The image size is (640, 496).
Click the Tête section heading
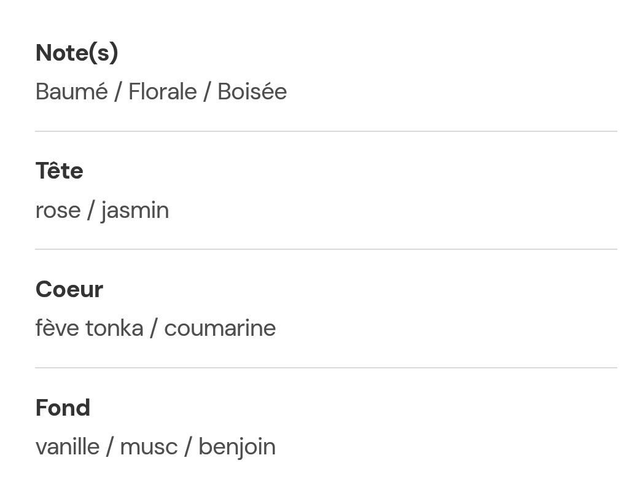click(x=59, y=171)
